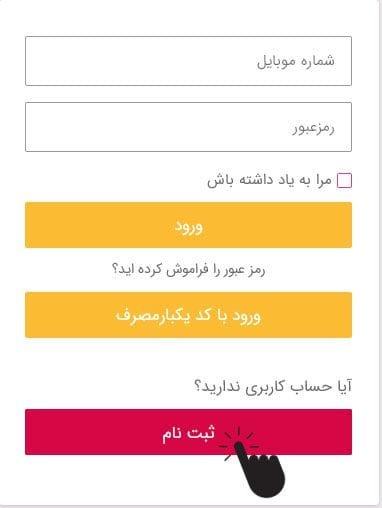382x508 pixels.
Task: Select the pink-bordered remember me box
Action: click(x=344, y=181)
